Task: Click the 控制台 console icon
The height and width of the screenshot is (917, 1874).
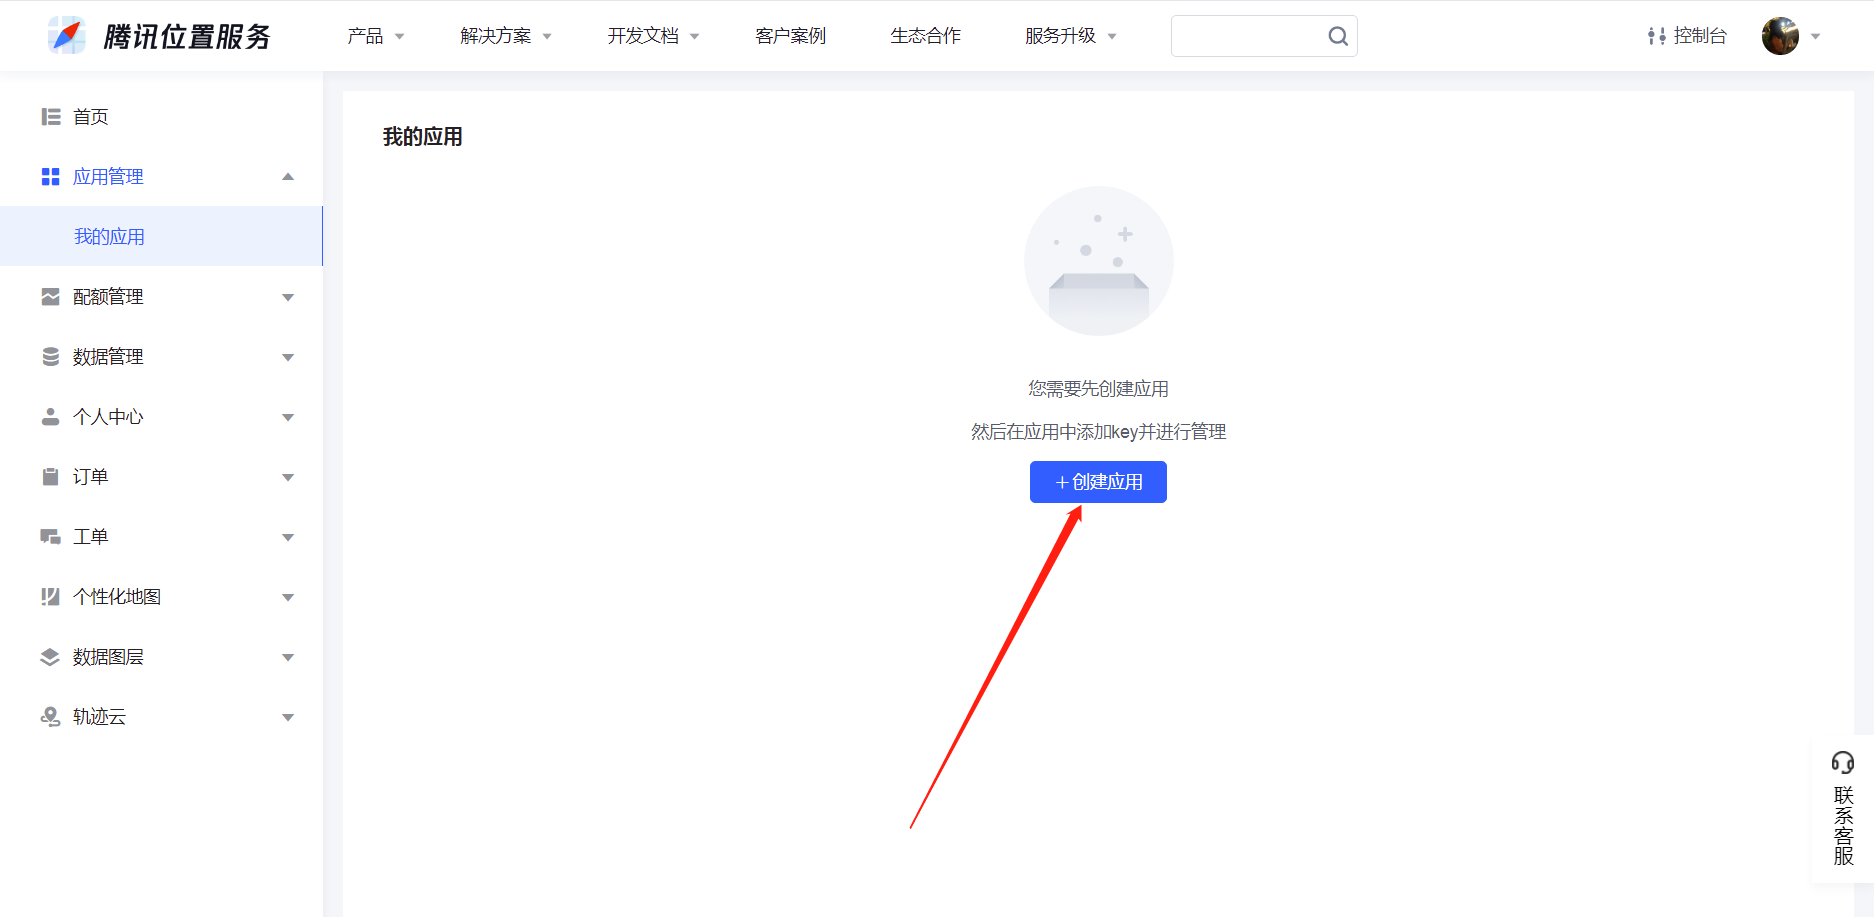Action: pos(1656,36)
